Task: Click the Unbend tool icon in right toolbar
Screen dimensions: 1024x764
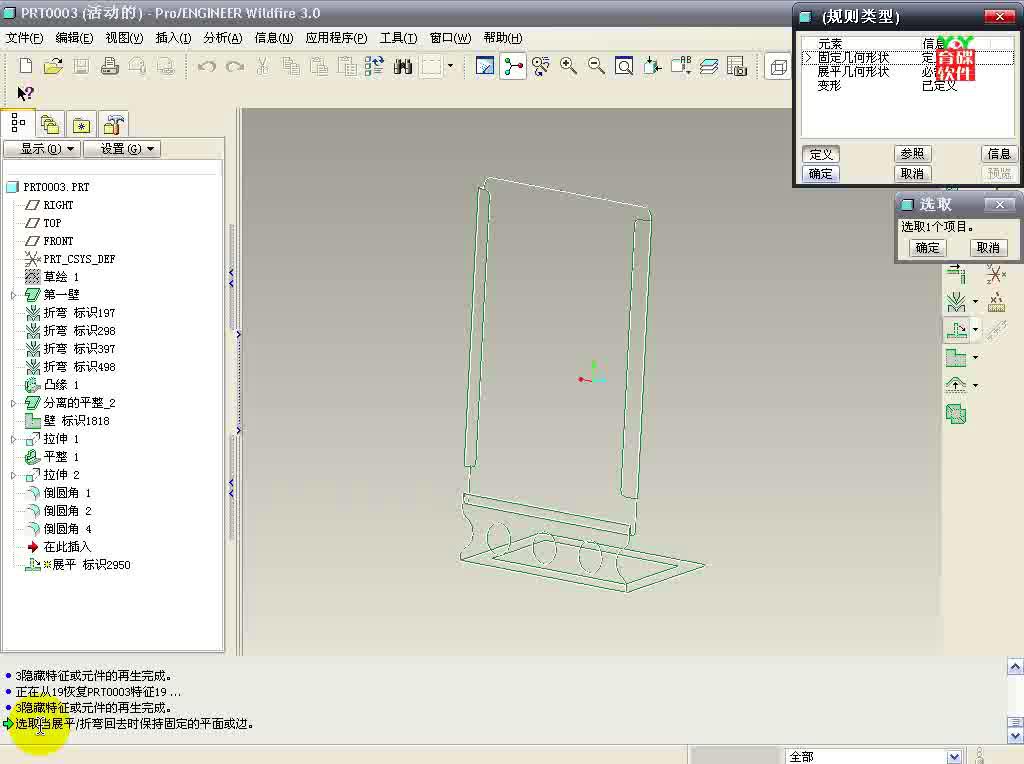Action: pyautogui.click(x=956, y=330)
